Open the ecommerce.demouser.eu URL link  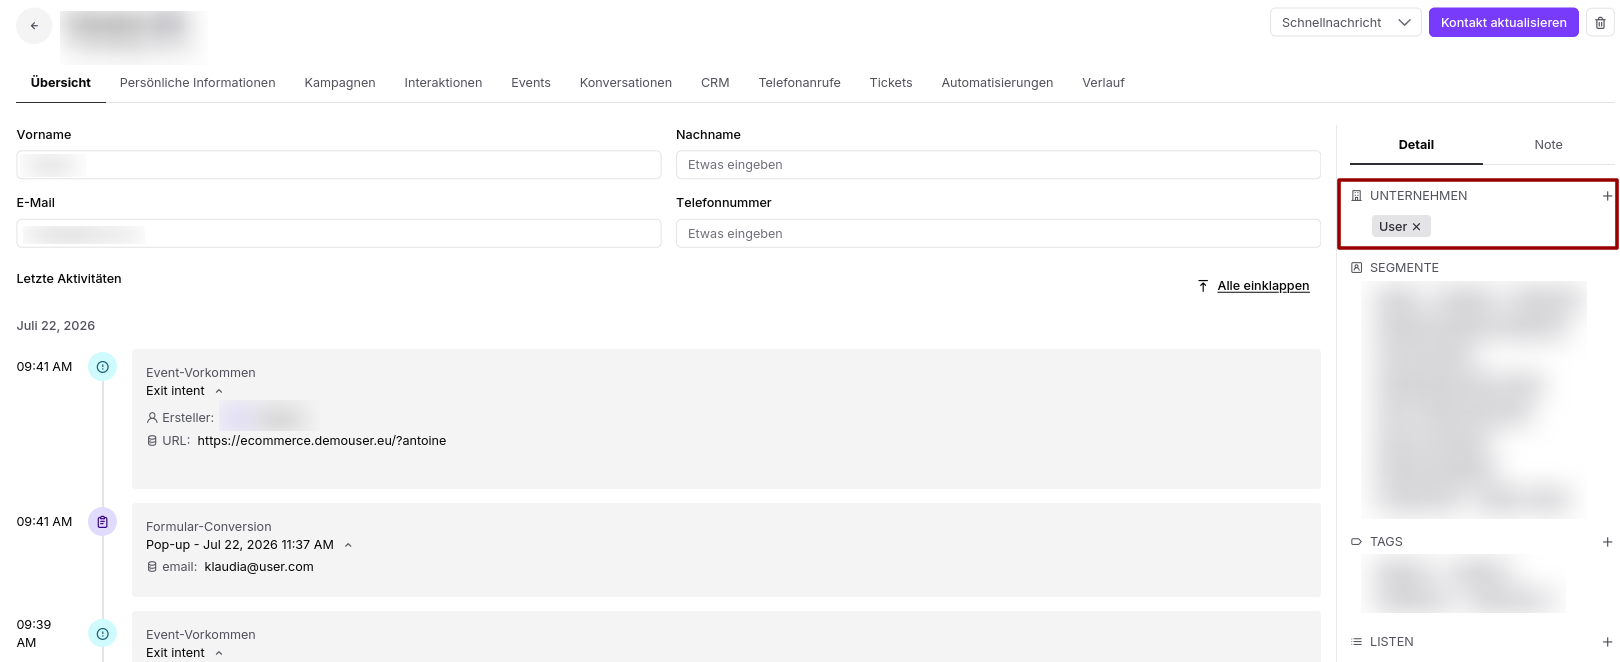pos(322,441)
